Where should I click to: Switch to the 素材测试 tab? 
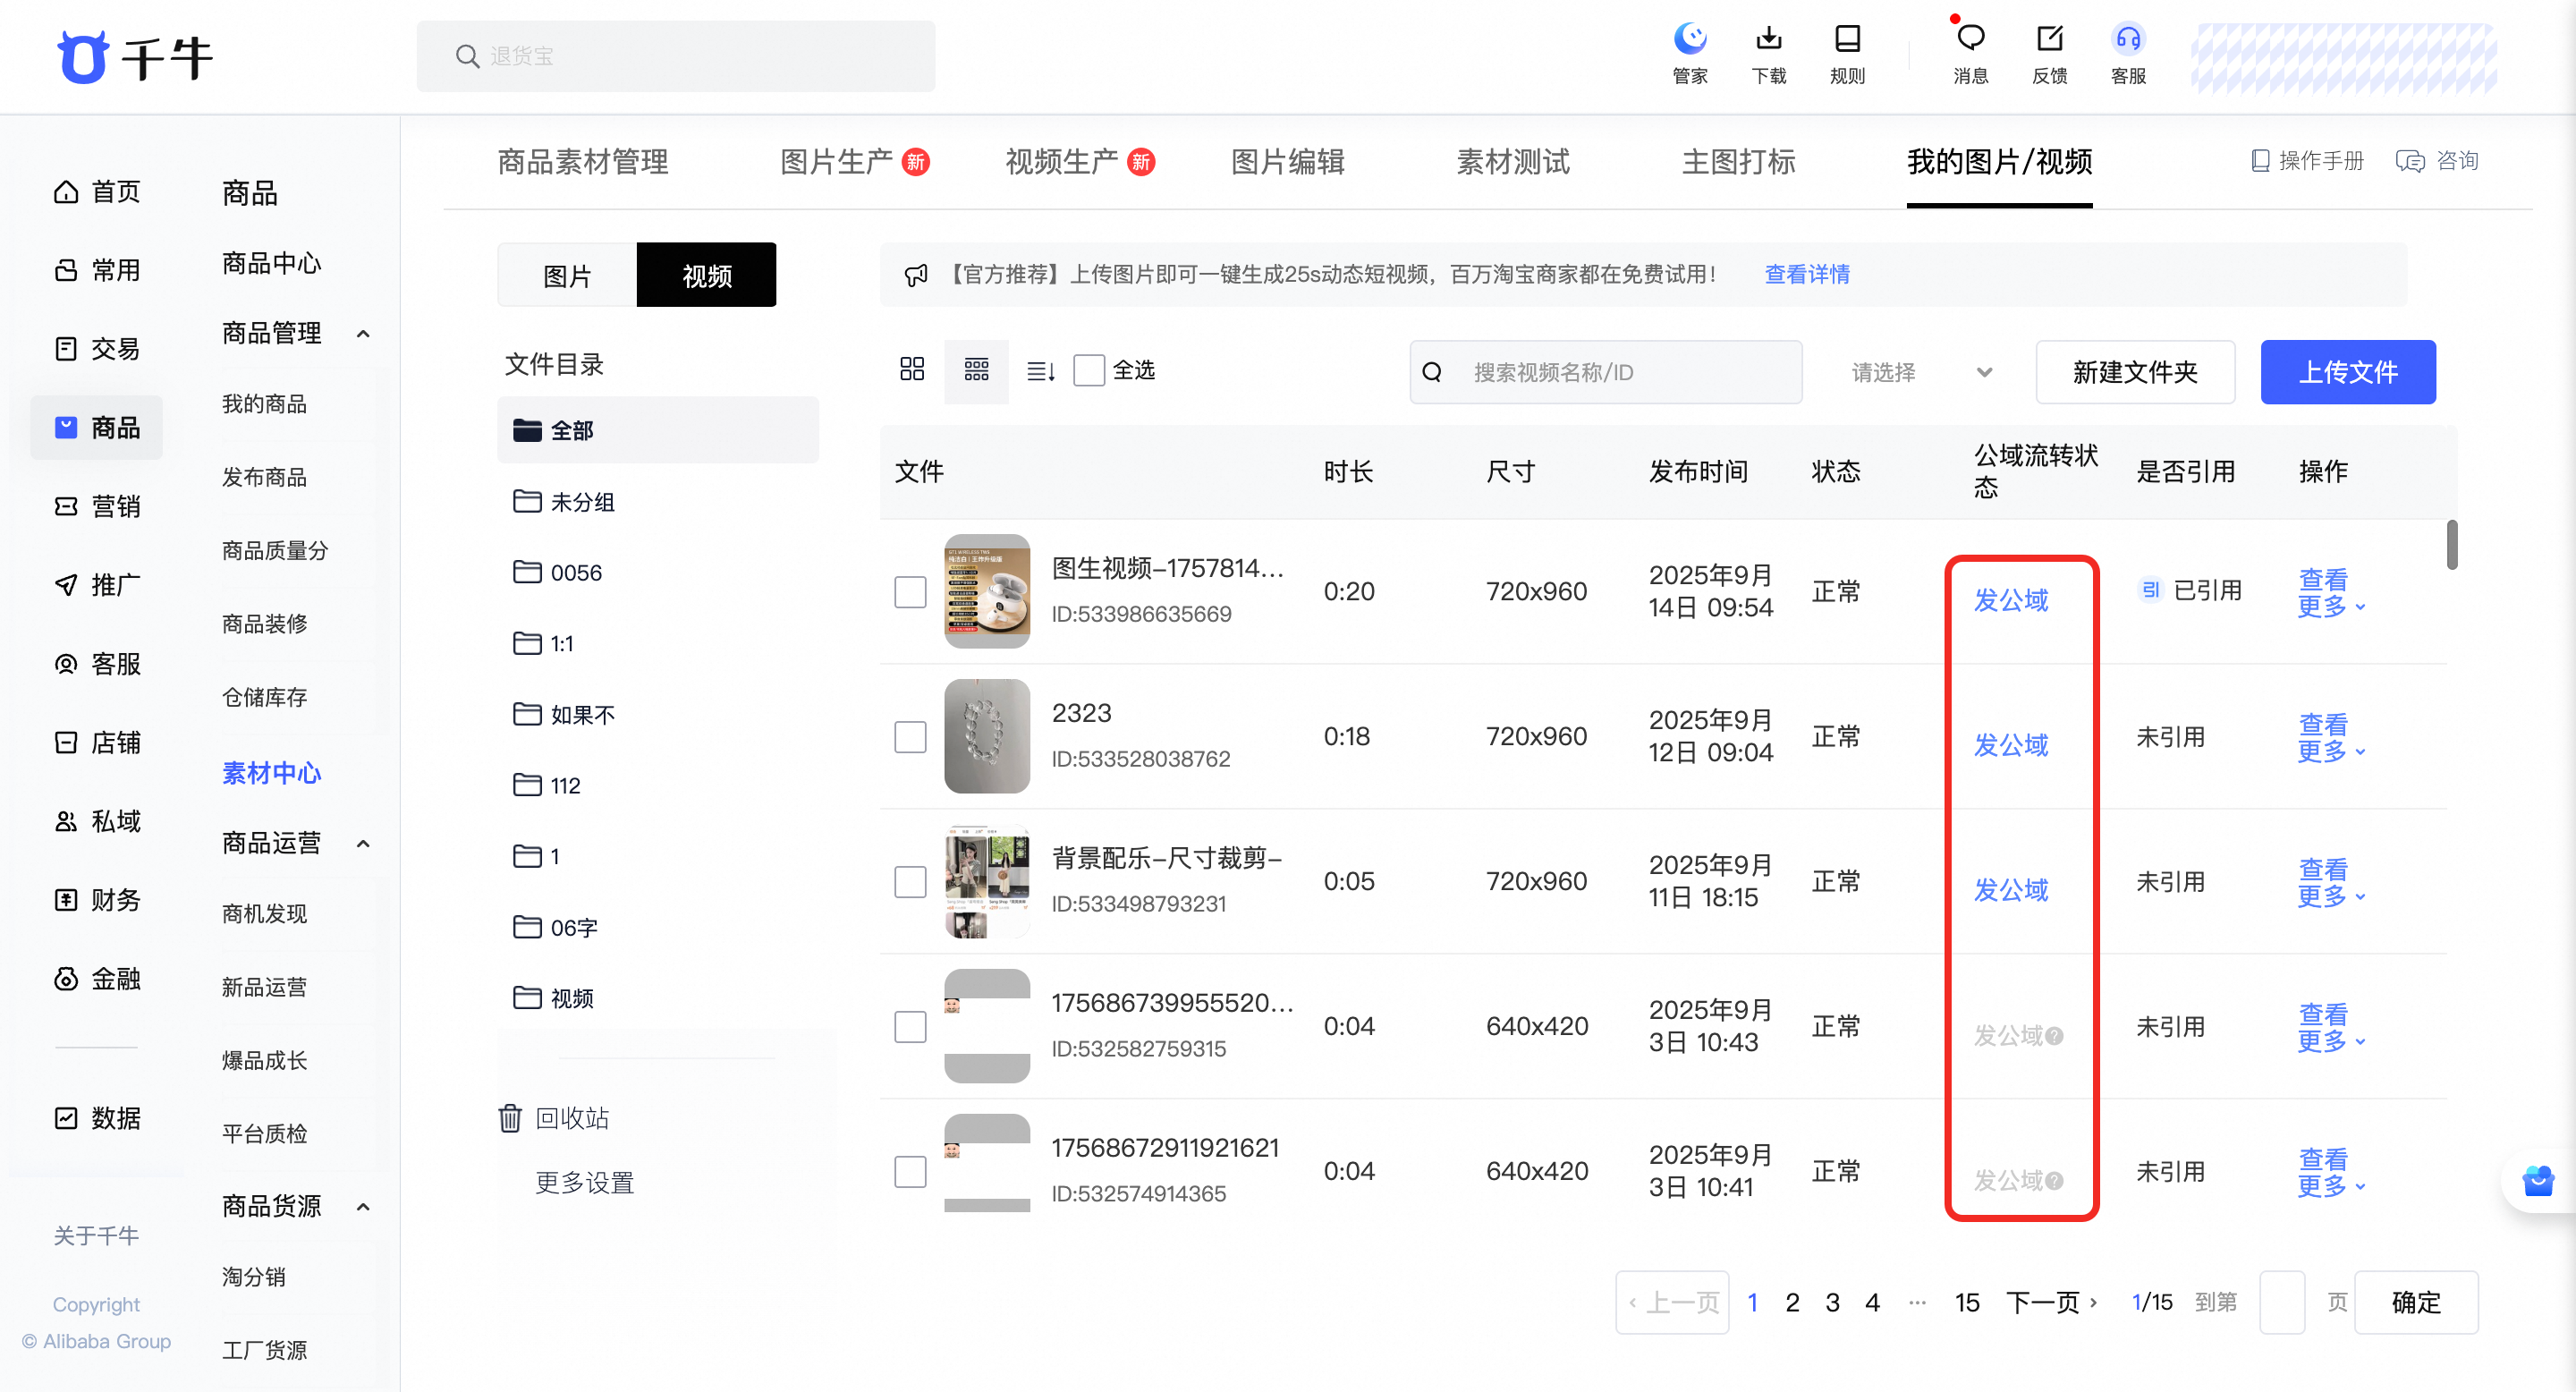[1512, 161]
